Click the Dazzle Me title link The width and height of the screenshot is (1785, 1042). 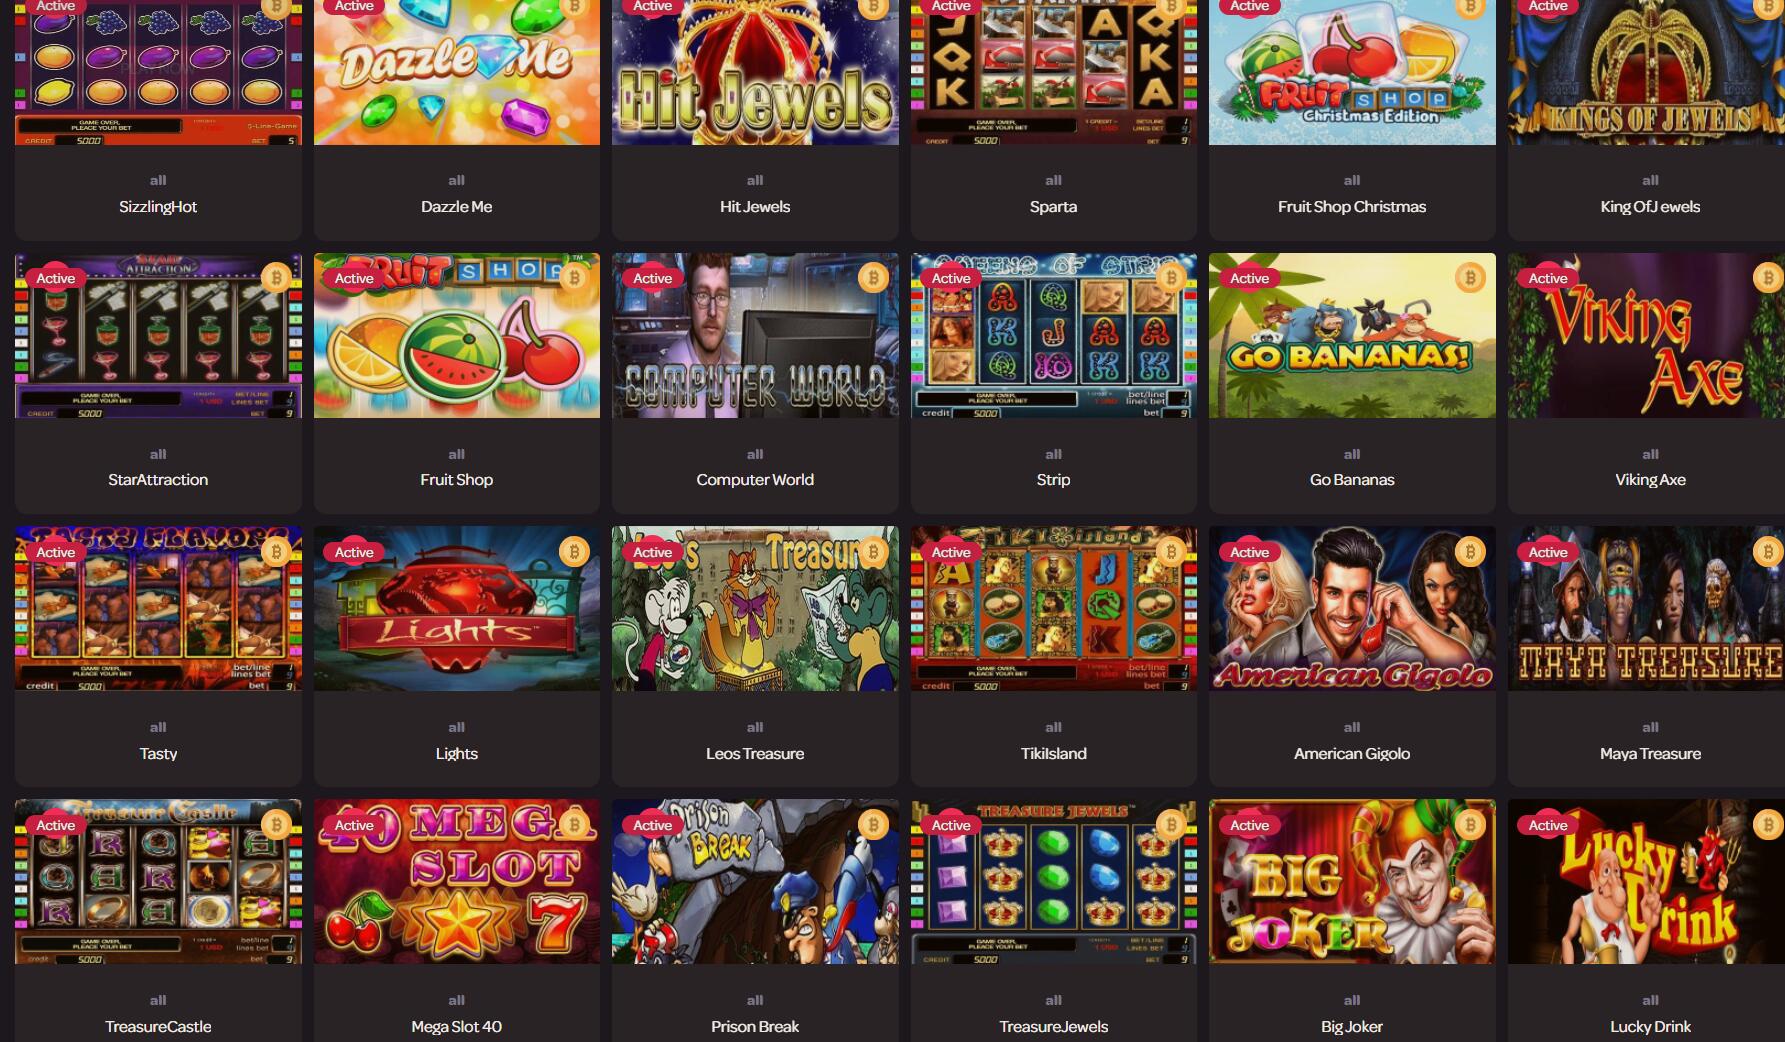pyautogui.click(x=456, y=207)
